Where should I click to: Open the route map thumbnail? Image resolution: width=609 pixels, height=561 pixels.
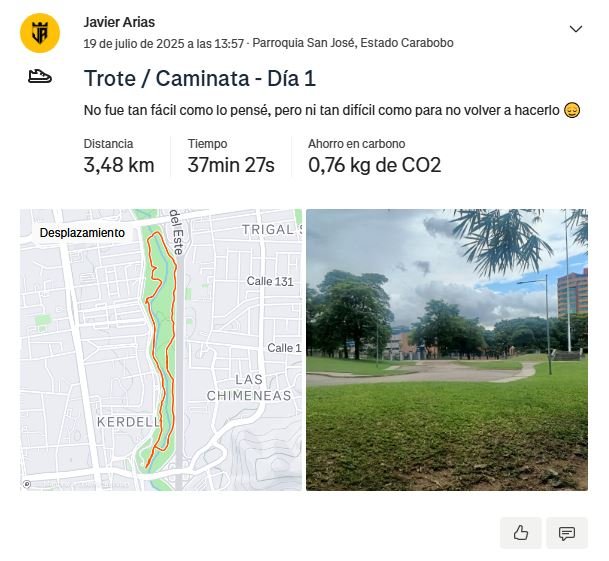pos(161,350)
